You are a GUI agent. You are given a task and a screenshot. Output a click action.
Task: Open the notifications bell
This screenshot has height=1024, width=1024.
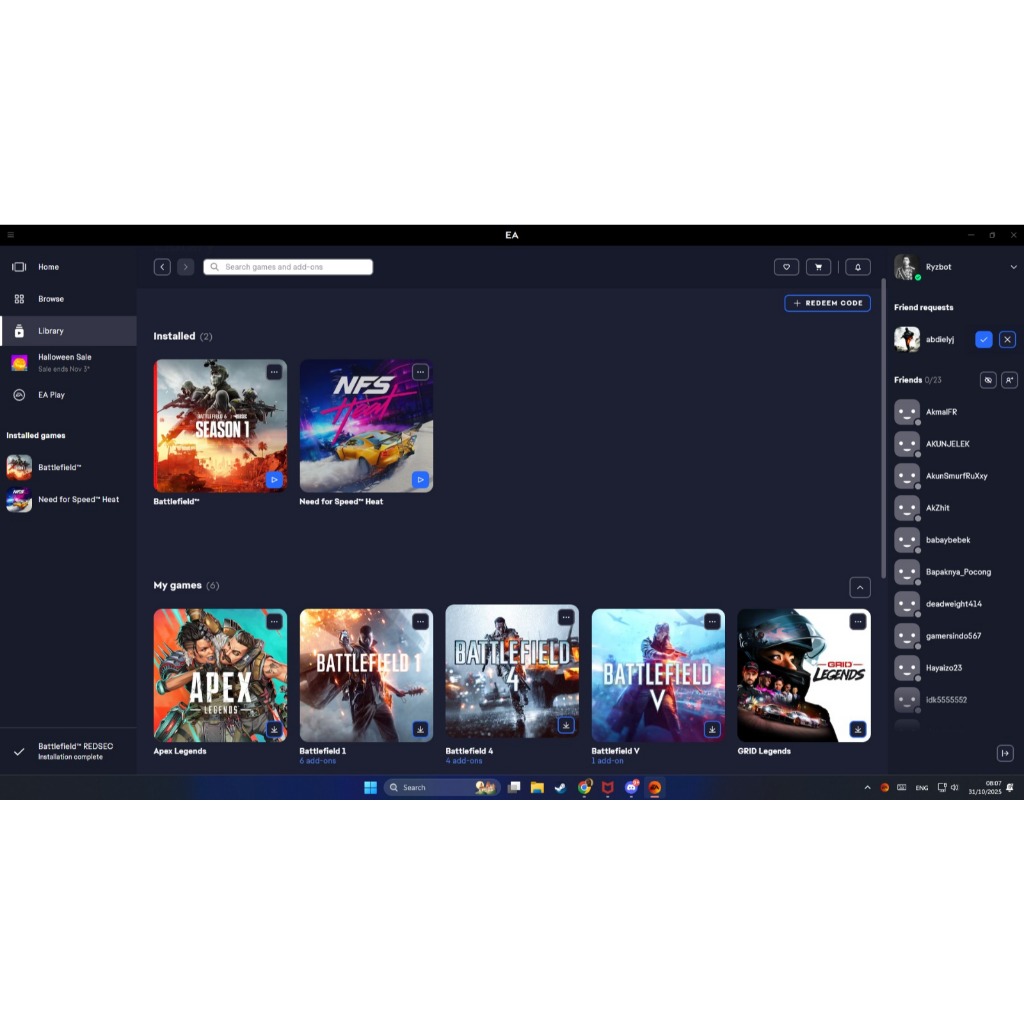click(x=857, y=267)
